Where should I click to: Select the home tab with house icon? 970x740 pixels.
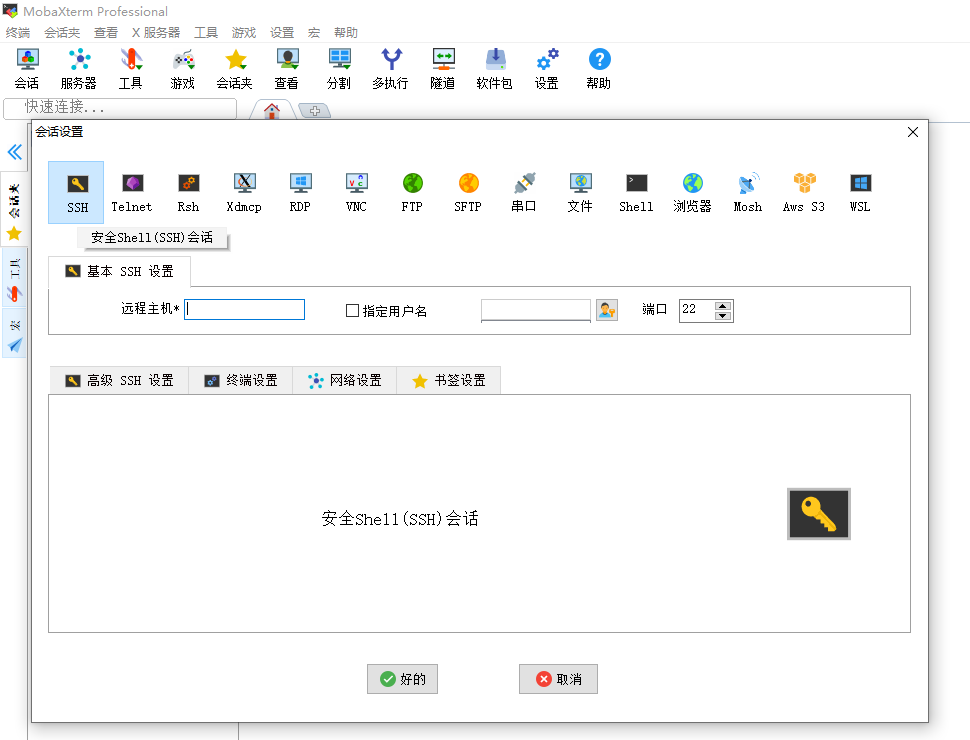[x=272, y=111]
